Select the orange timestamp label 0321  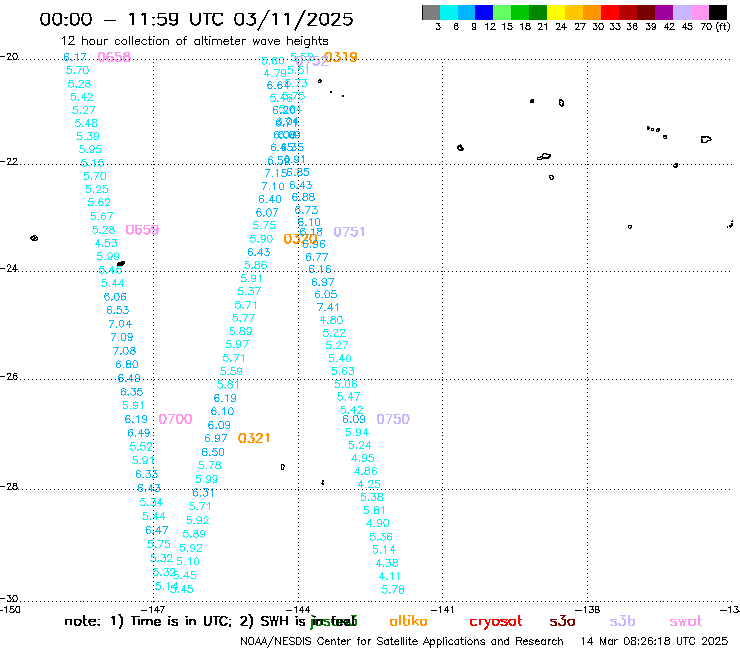point(254,438)
